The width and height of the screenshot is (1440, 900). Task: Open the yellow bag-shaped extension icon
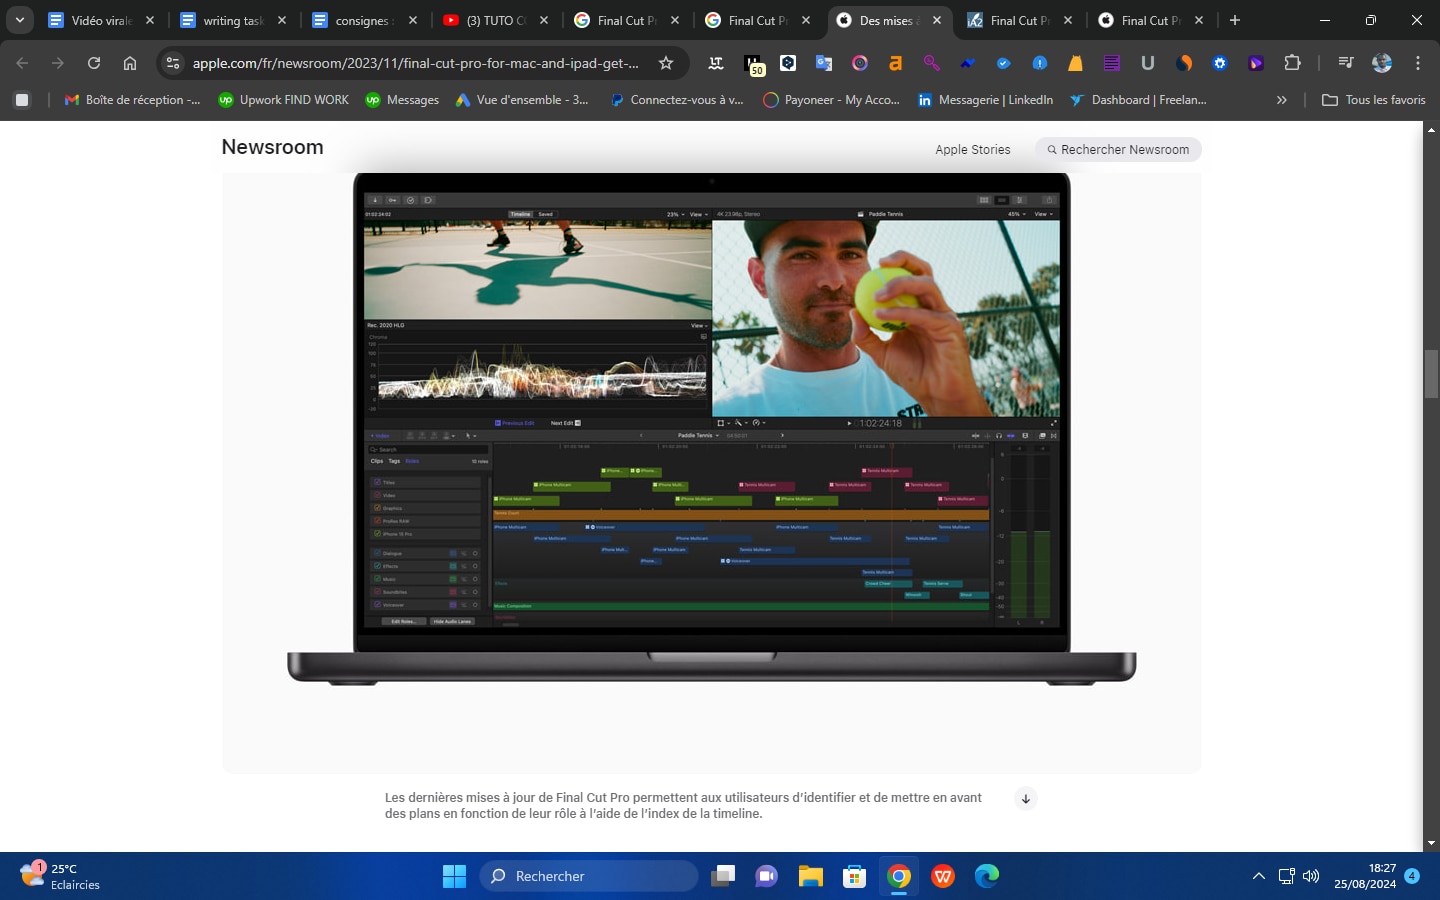click(1075, 63)
